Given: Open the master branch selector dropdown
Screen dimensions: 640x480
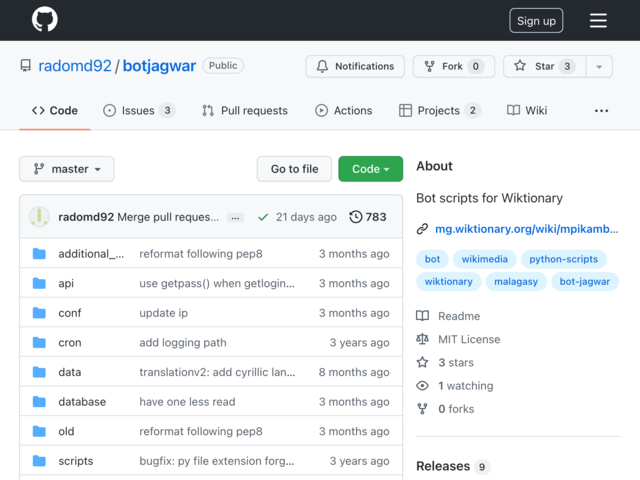Looking at the screenshot, I should pyautogui.click(x=67, y=169).
